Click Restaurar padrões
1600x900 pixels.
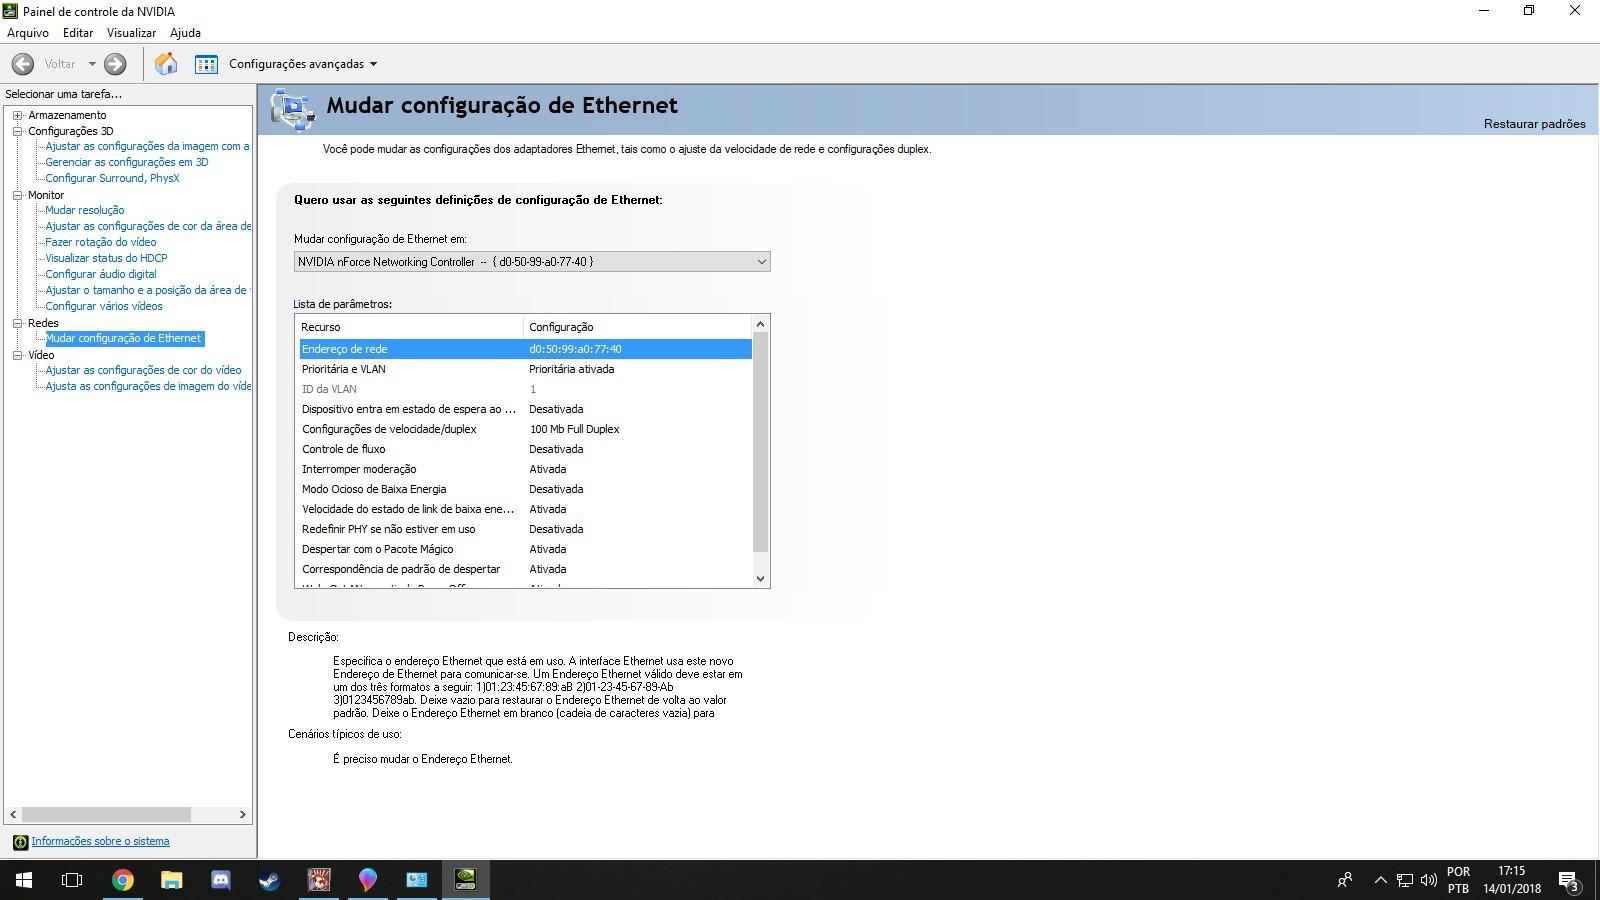click(1534, 124)
